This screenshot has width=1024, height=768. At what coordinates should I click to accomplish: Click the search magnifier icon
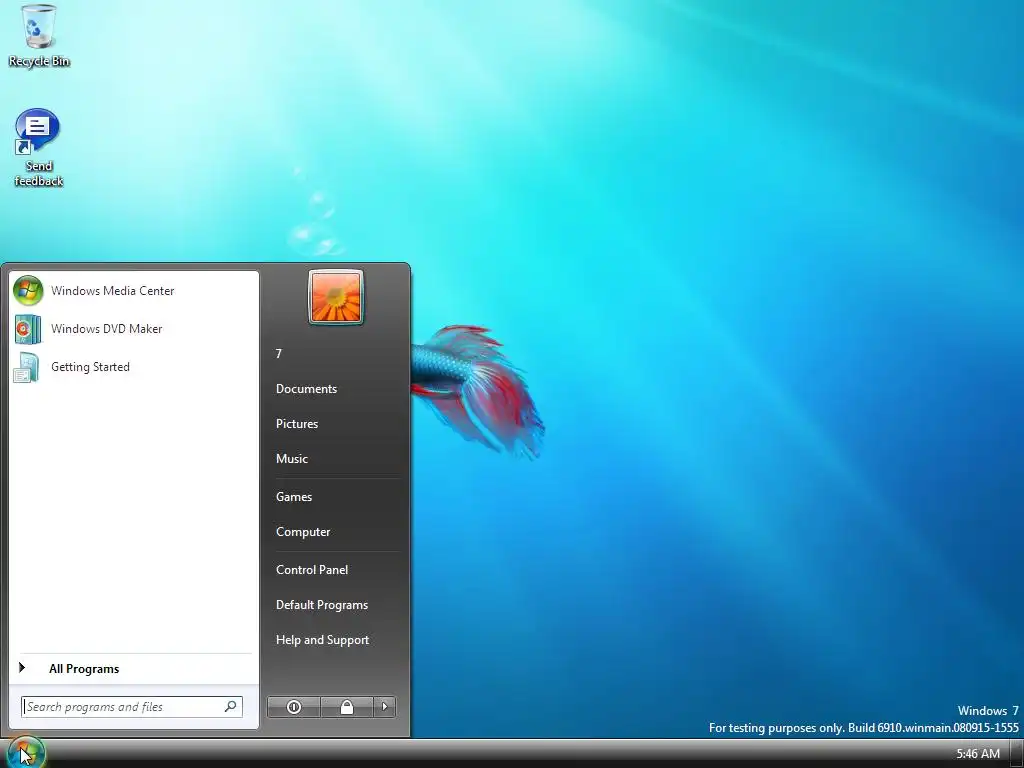[231, 707]
